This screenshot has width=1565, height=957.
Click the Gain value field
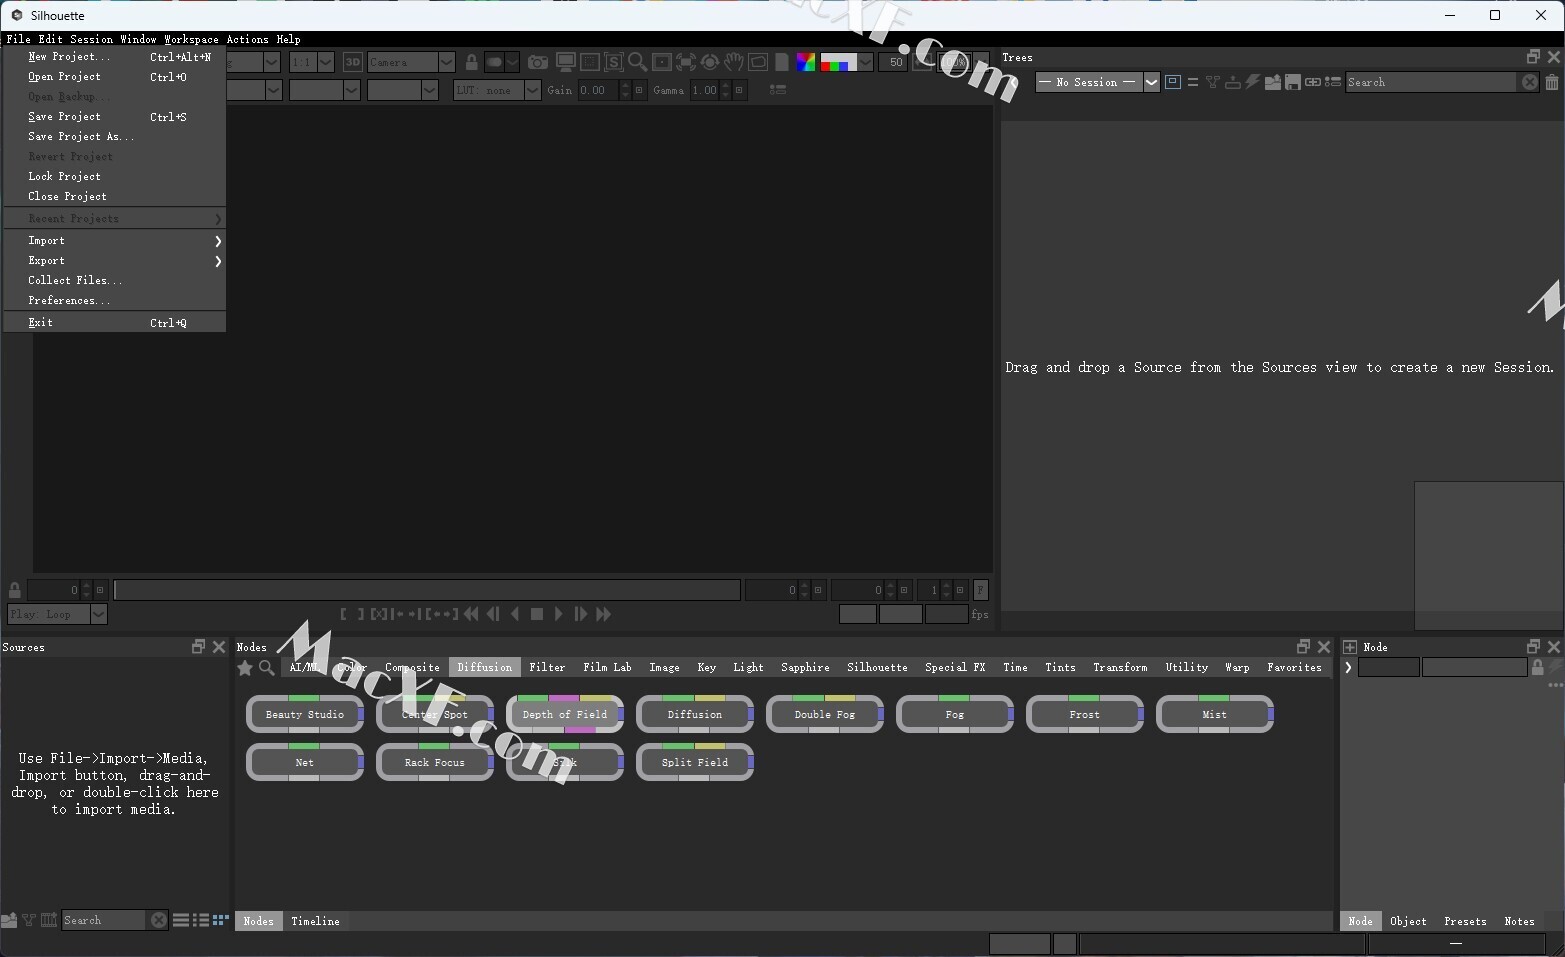[599, 90]
